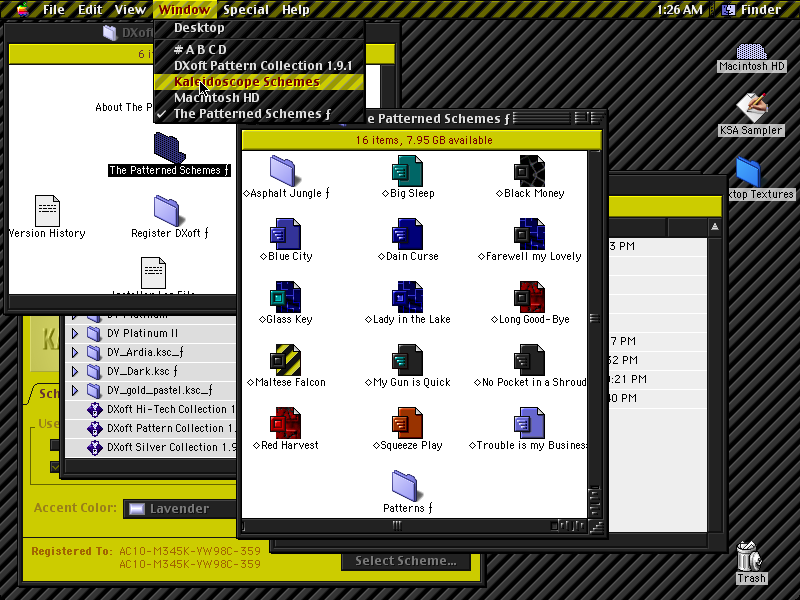Click the horizontal scrollbar thumb in Patterned Schemes

point(397,526)
